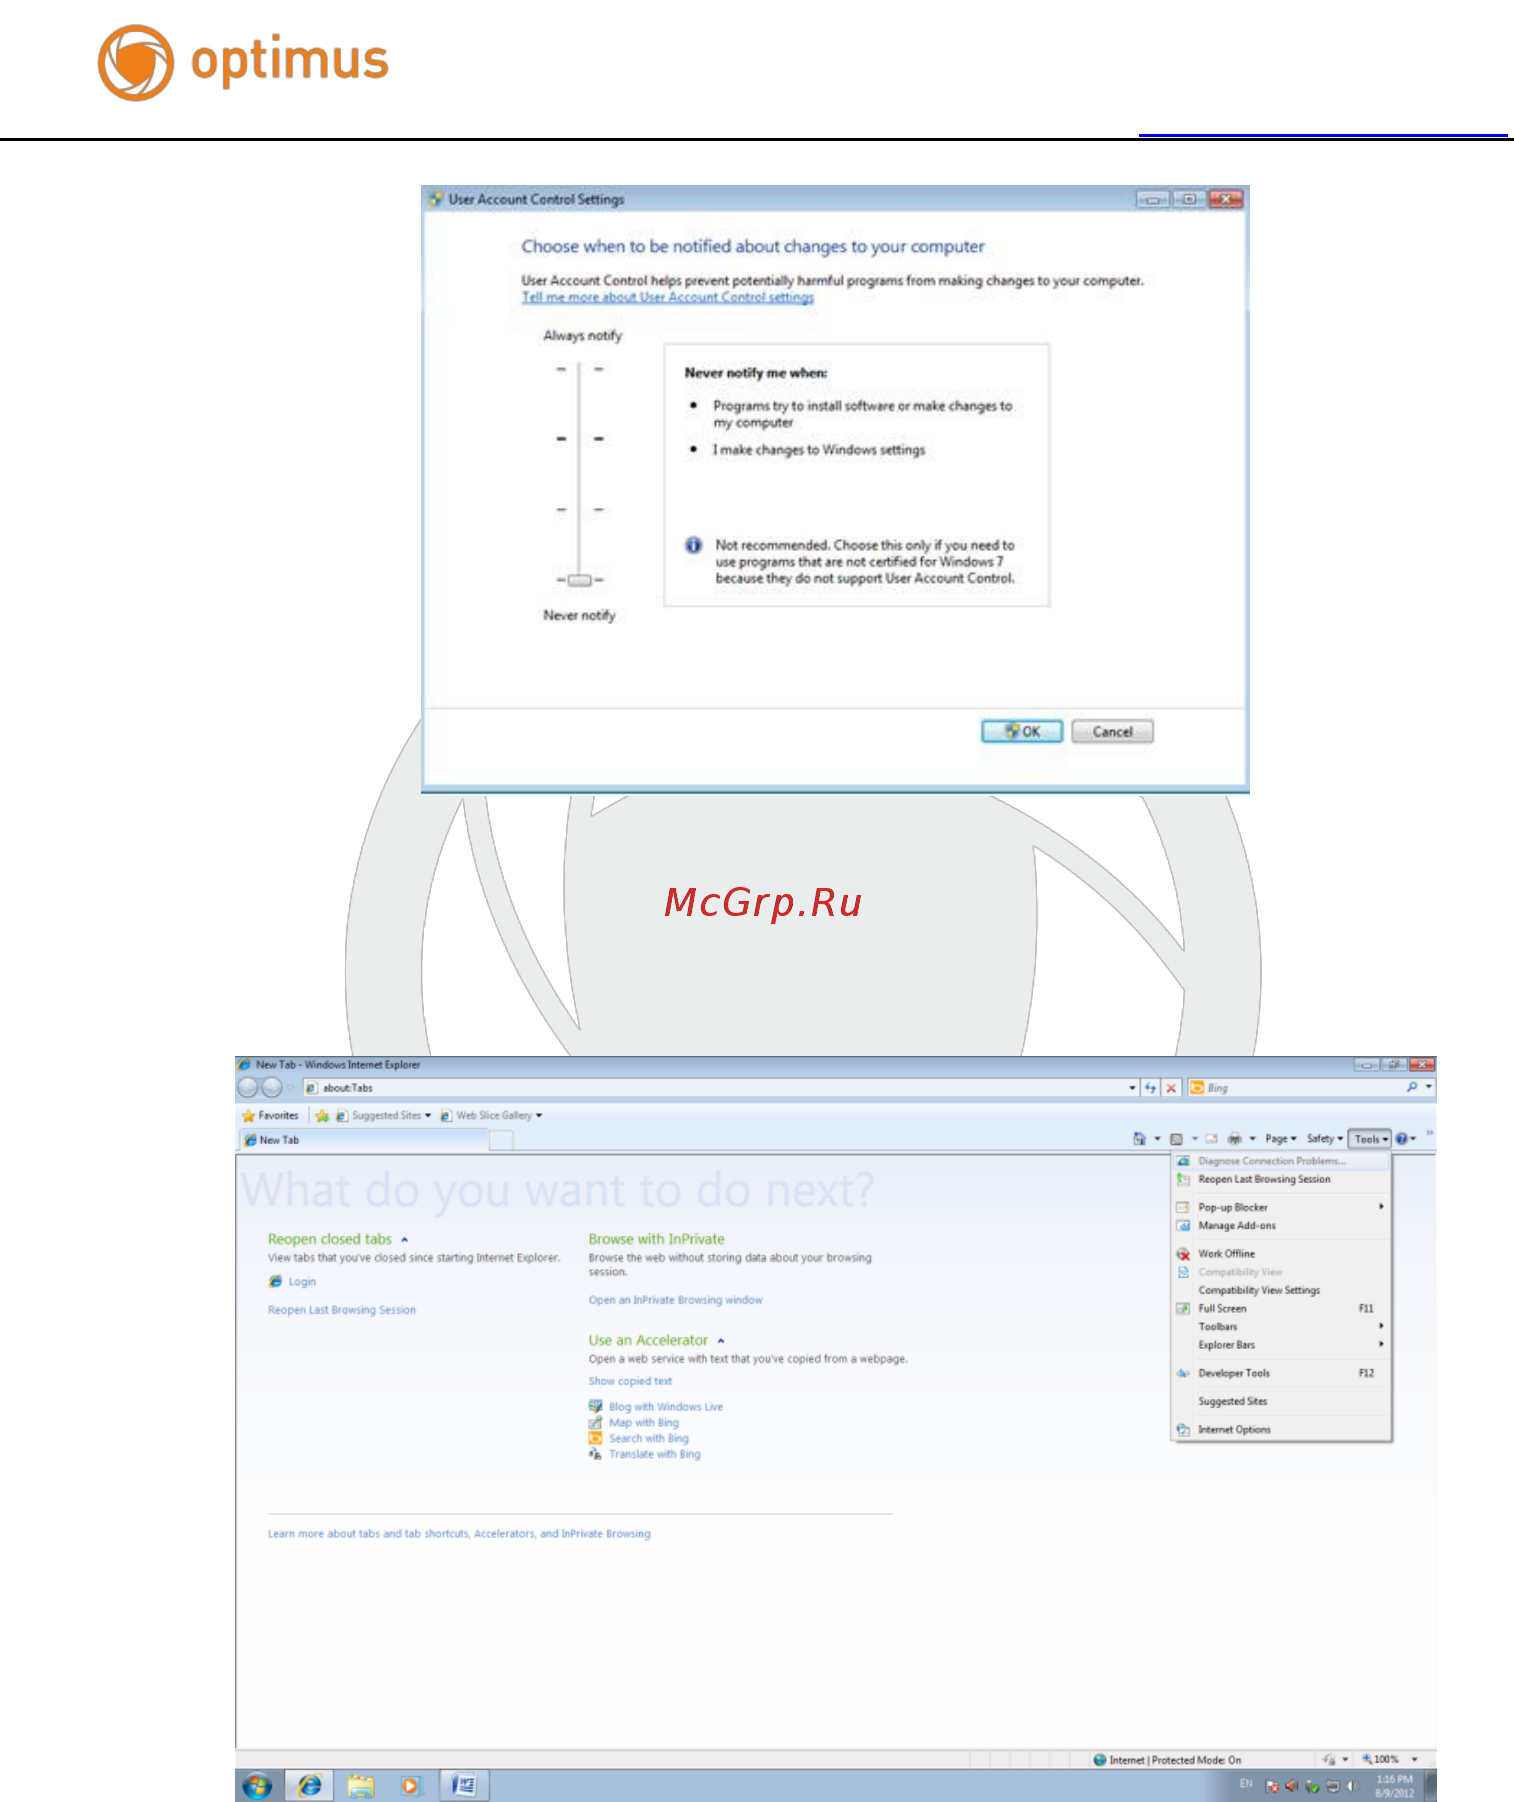Click the Refresh icon beside the address bar
Image resolution: width=1514 pixels, height=1802 pixels.
[1151, 1088]
